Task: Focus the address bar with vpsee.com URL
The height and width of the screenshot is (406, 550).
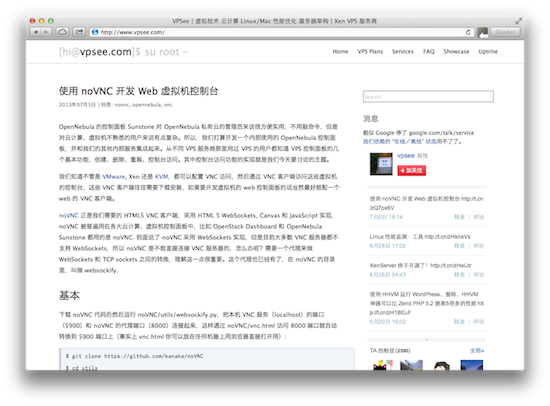Action: [281, 32]
